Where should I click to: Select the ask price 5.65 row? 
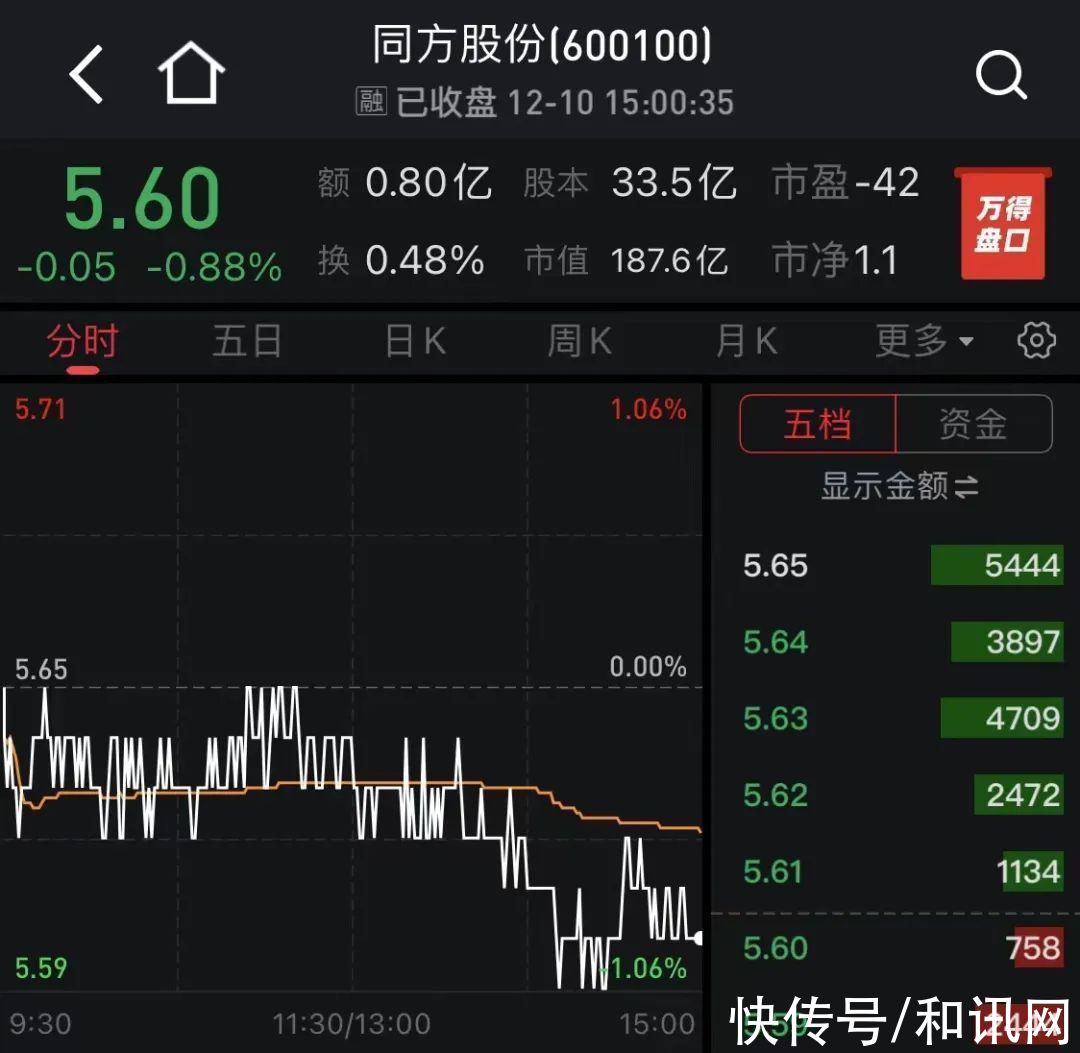point(902,565)
